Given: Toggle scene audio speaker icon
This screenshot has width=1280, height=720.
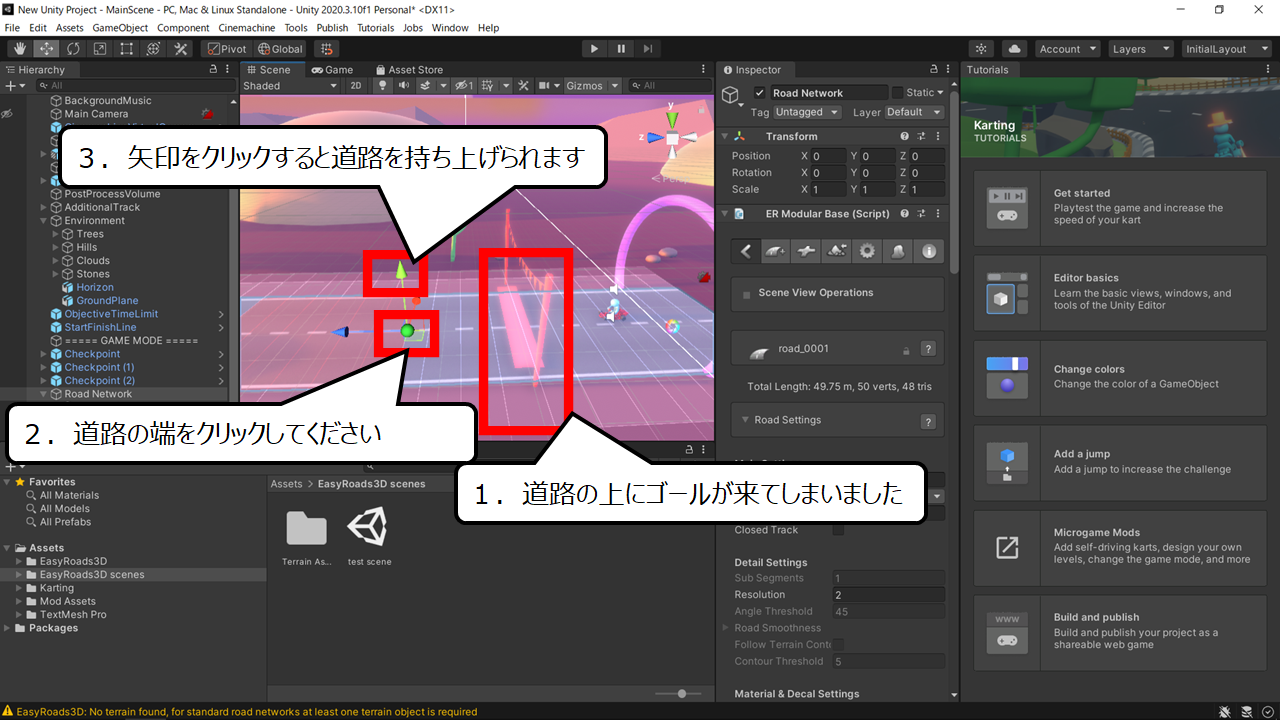Looking at the screenshot, I should coord(403,86).
